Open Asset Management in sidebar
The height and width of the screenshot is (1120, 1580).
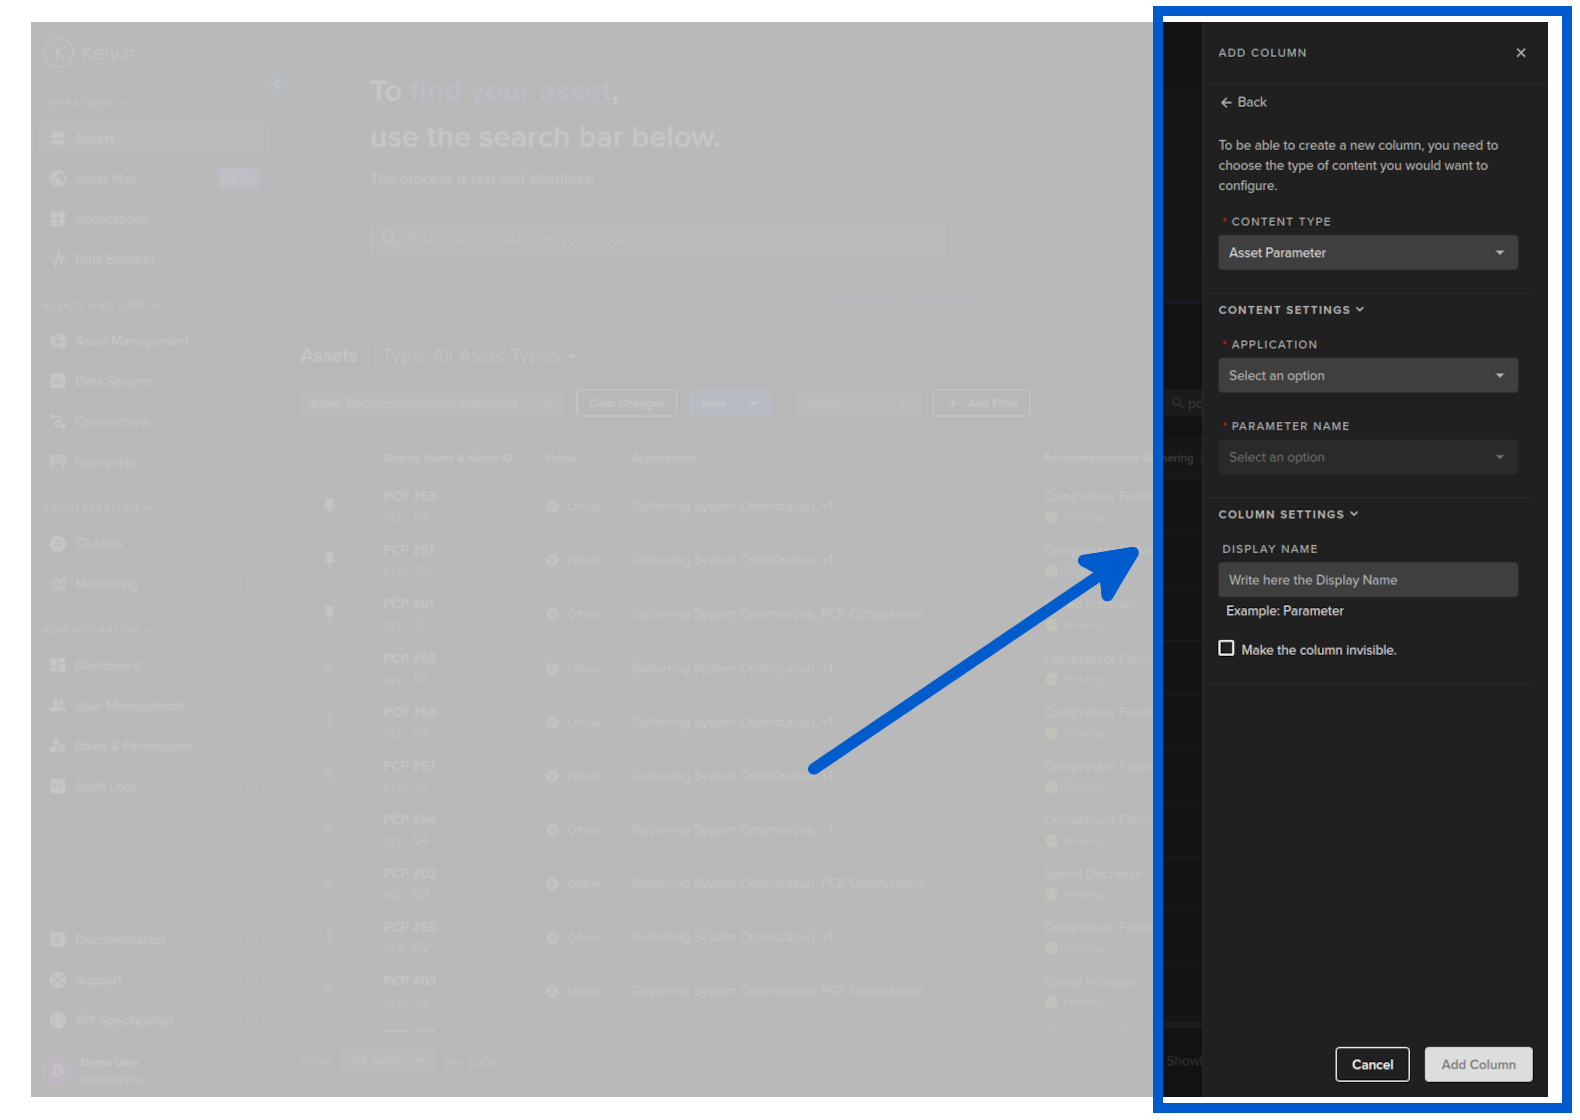(131, 341)
